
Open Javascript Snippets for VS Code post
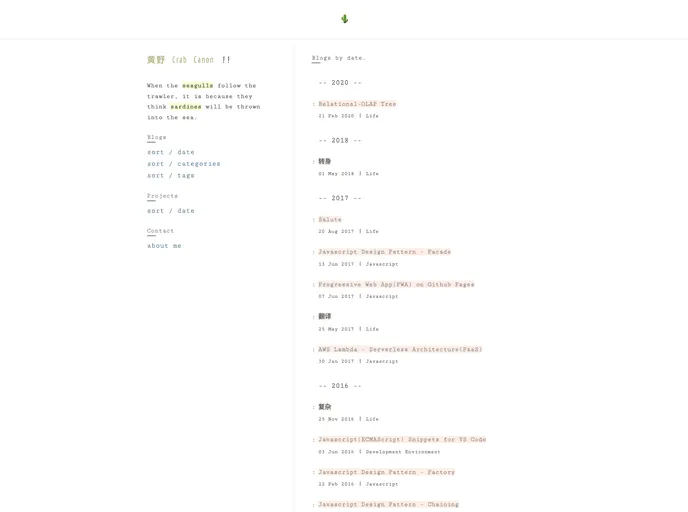[x=402, y=440]
